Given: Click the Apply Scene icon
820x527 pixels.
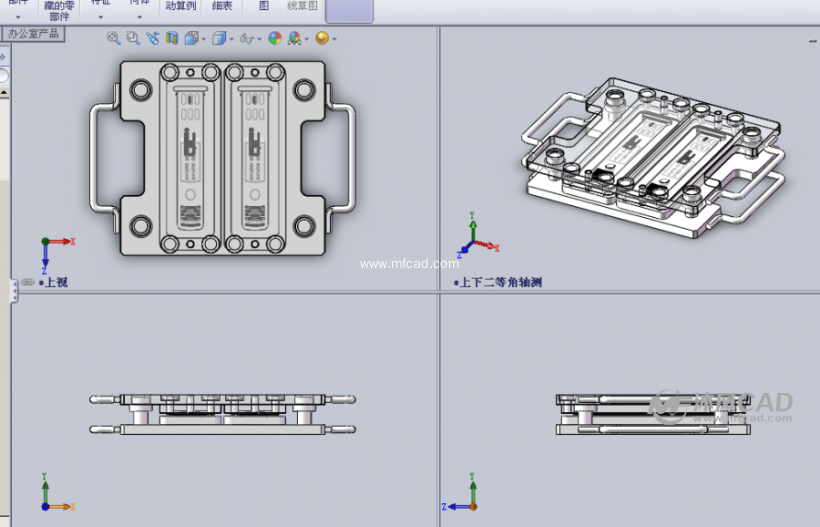Looking at the screenshot, I should point(294,38).
